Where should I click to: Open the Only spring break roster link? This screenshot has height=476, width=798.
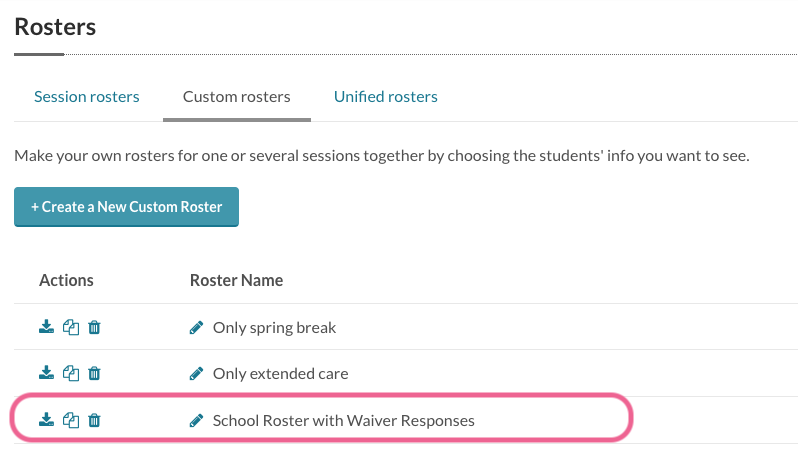[x=274, y=328]
